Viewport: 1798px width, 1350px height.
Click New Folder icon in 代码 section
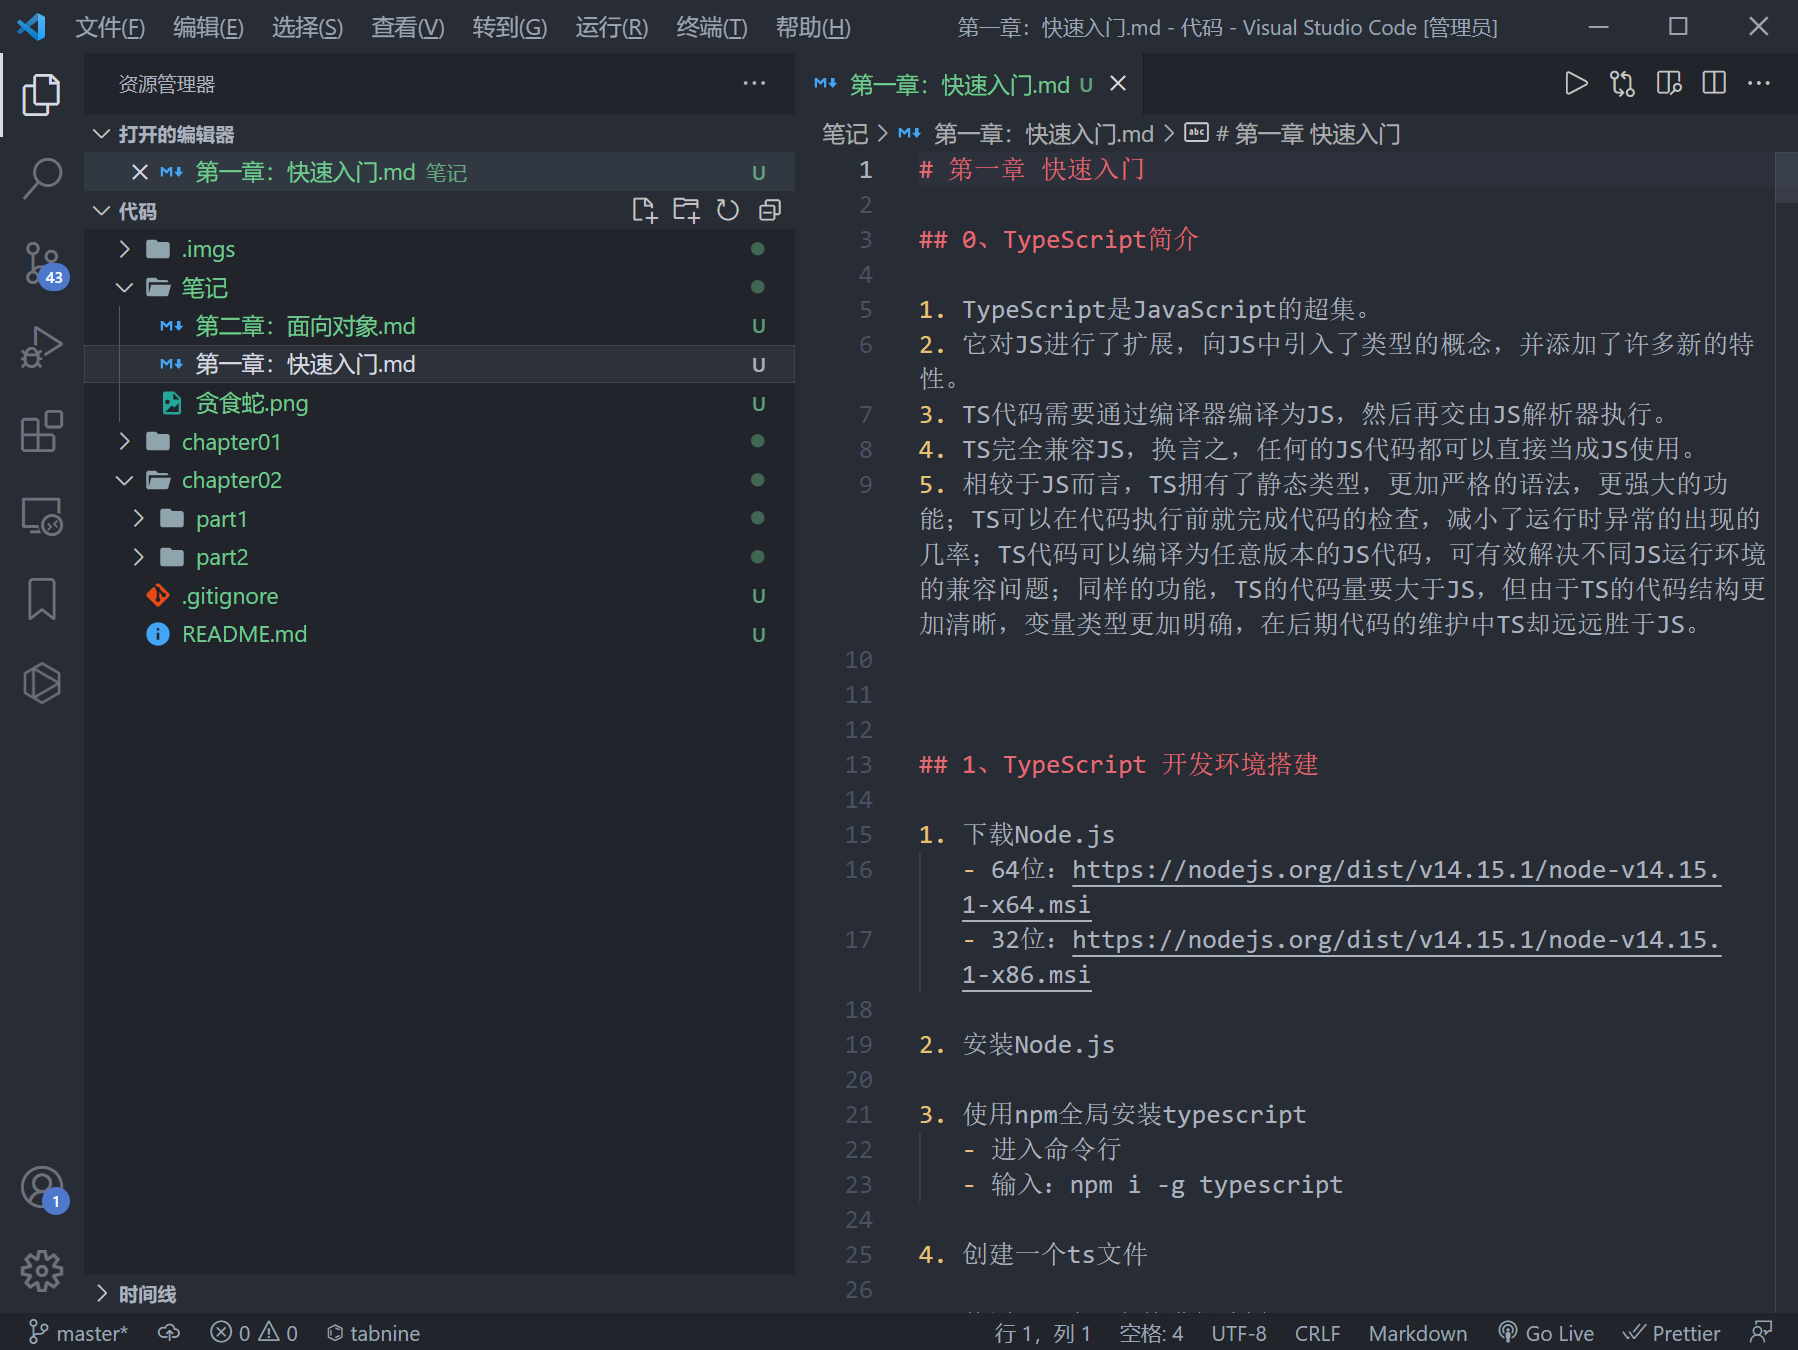click(x=686, y=210)
